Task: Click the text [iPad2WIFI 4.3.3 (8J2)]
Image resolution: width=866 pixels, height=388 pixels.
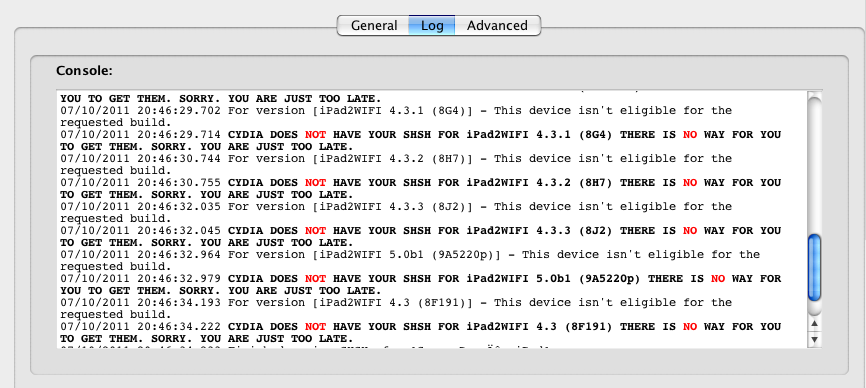Action: click(x=393, y=207)
